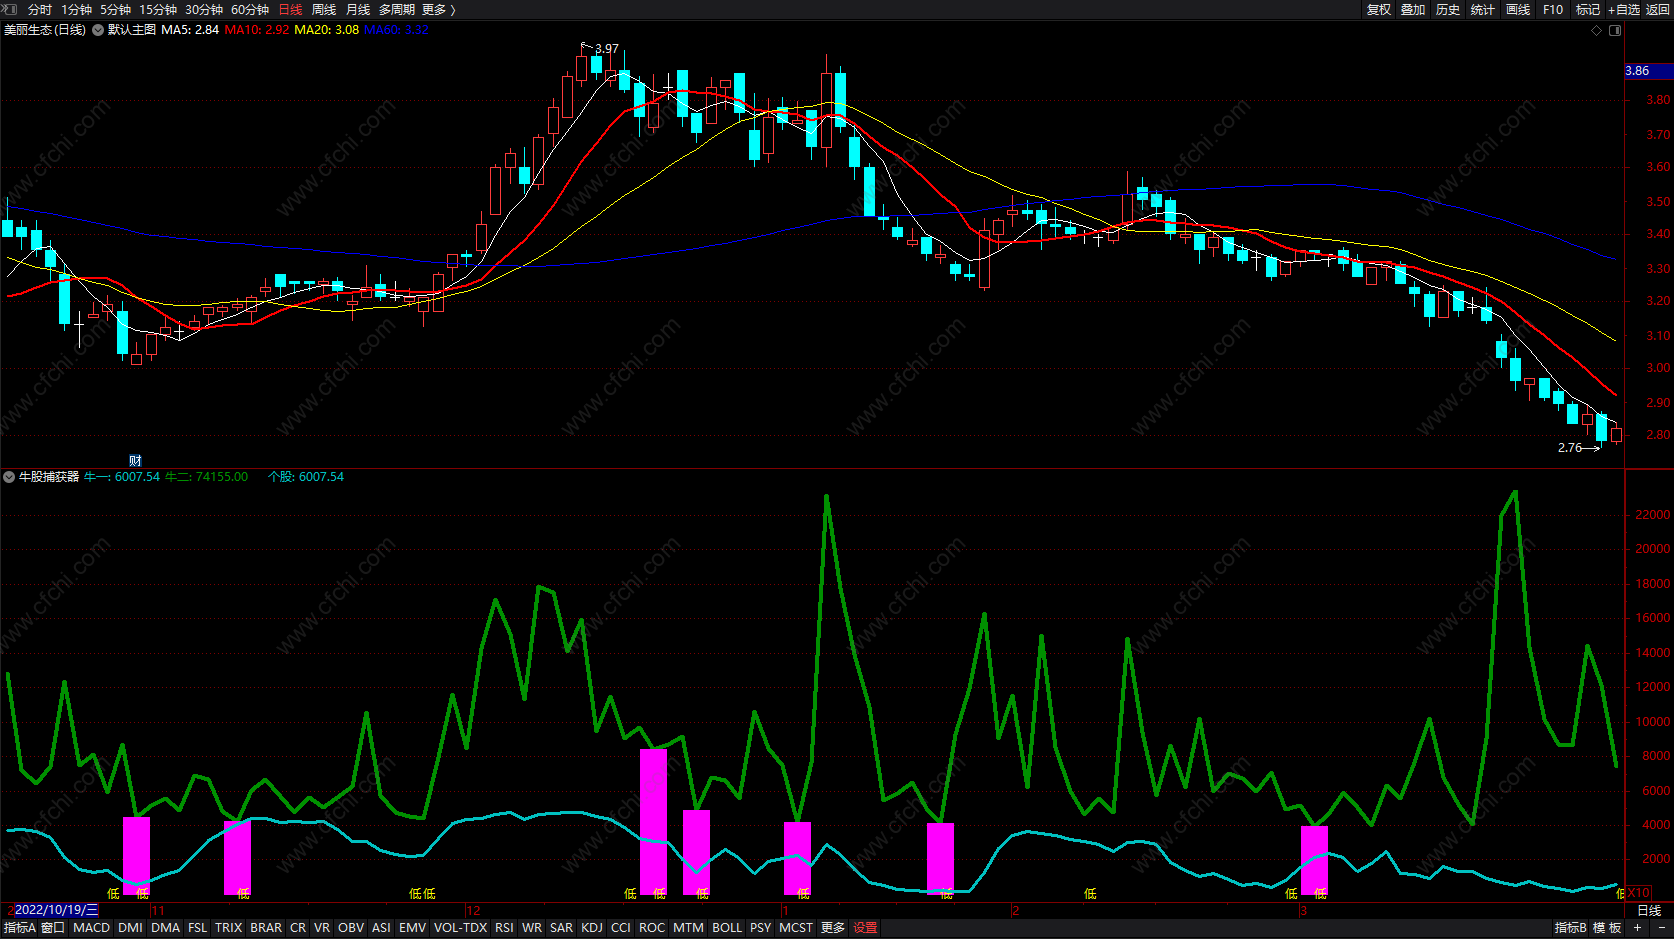Select the RSI indicator
Image resolution: width=1674 pixels, height=939 pixels.
click(x=504, y=928)
